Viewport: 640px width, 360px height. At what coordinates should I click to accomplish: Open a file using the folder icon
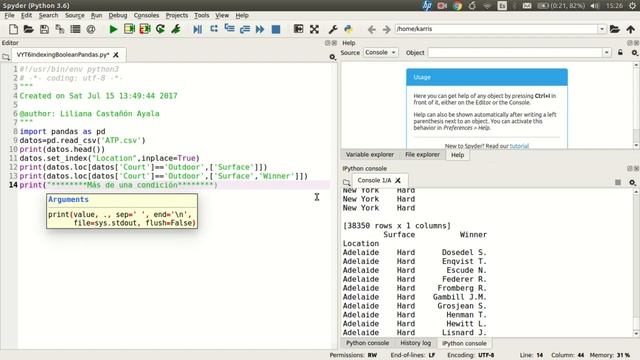[29, 29]
